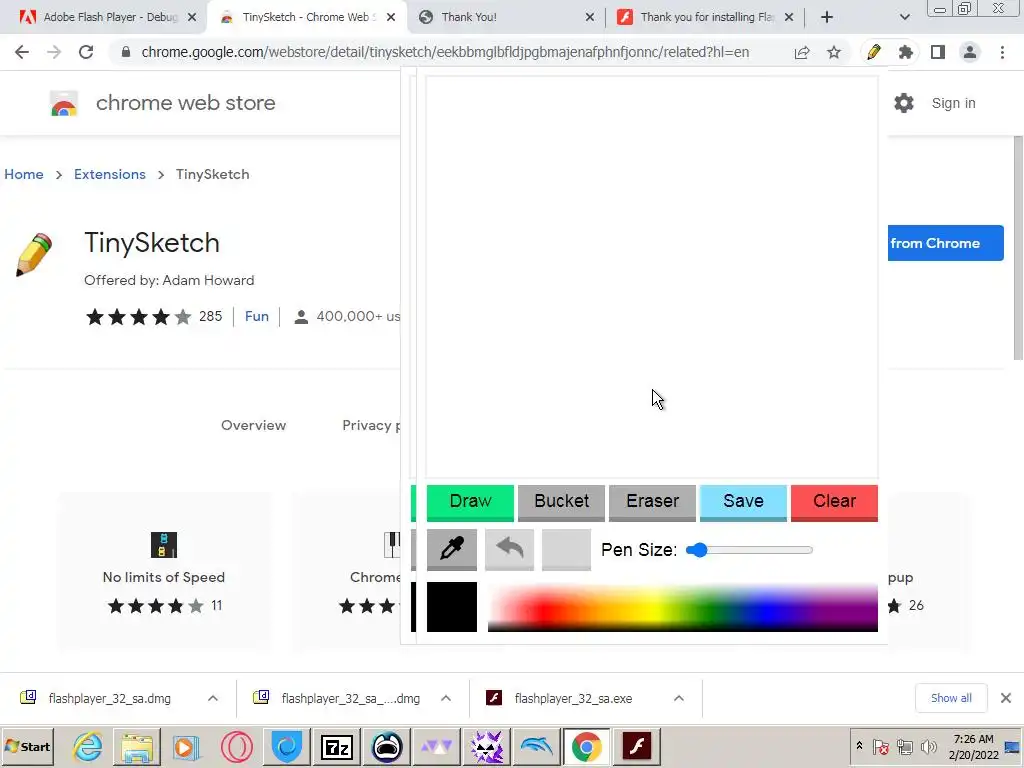Screen dimensions: 1024x768
Task: View the site lock security icon
Action: pyautogui.click(x=126, y=52)
